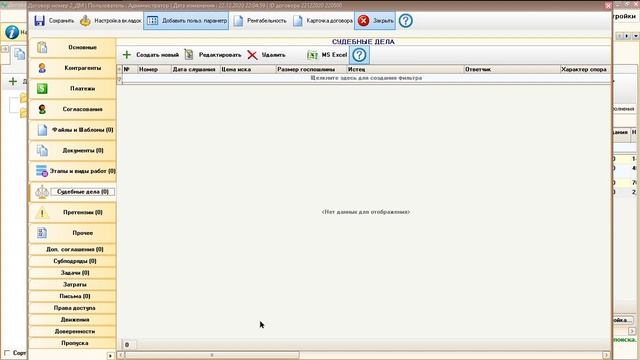Click the Сохранить floppy disk icon
Image resolution: width=640 pixels, height=360 pixels.
(40, 20)
